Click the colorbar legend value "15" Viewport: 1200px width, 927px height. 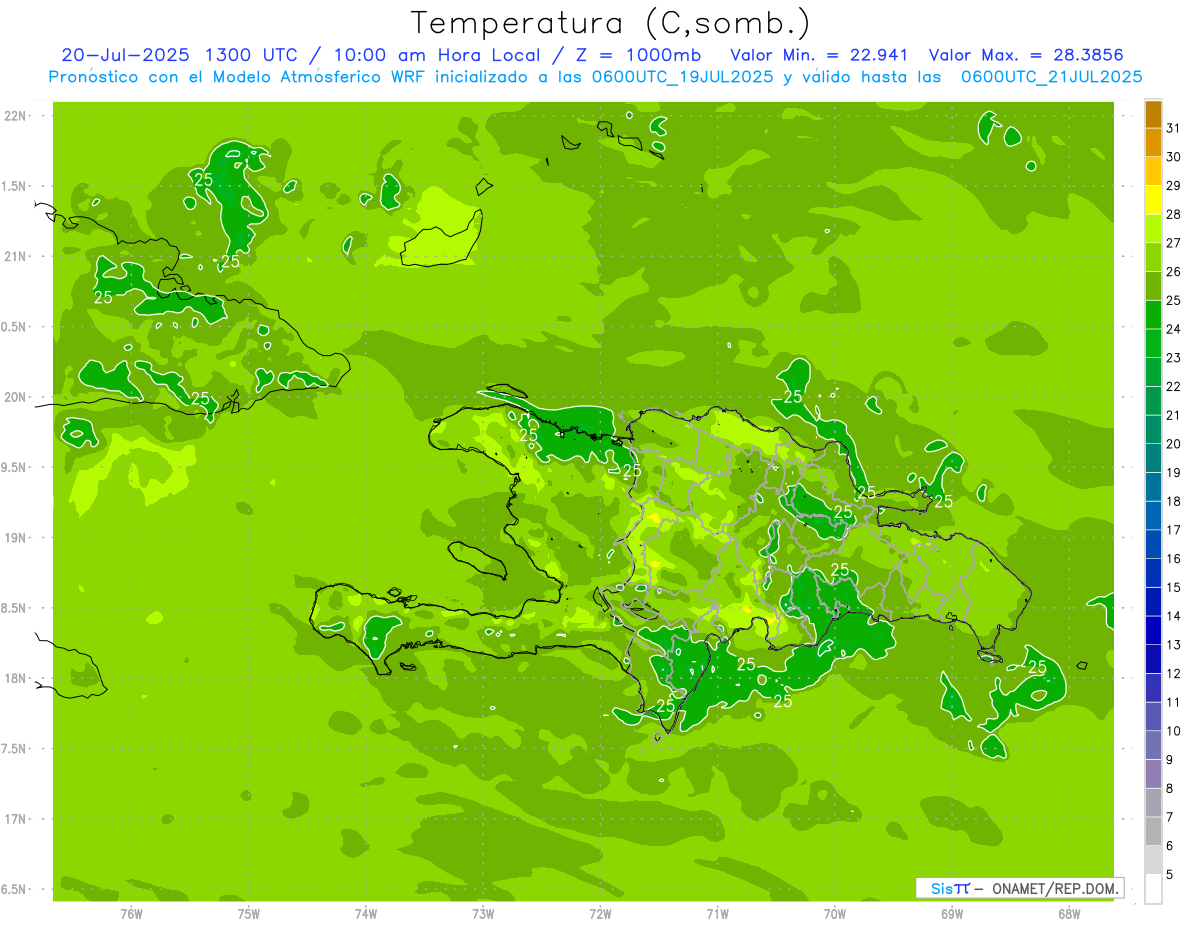click(x=1173, y=588)
